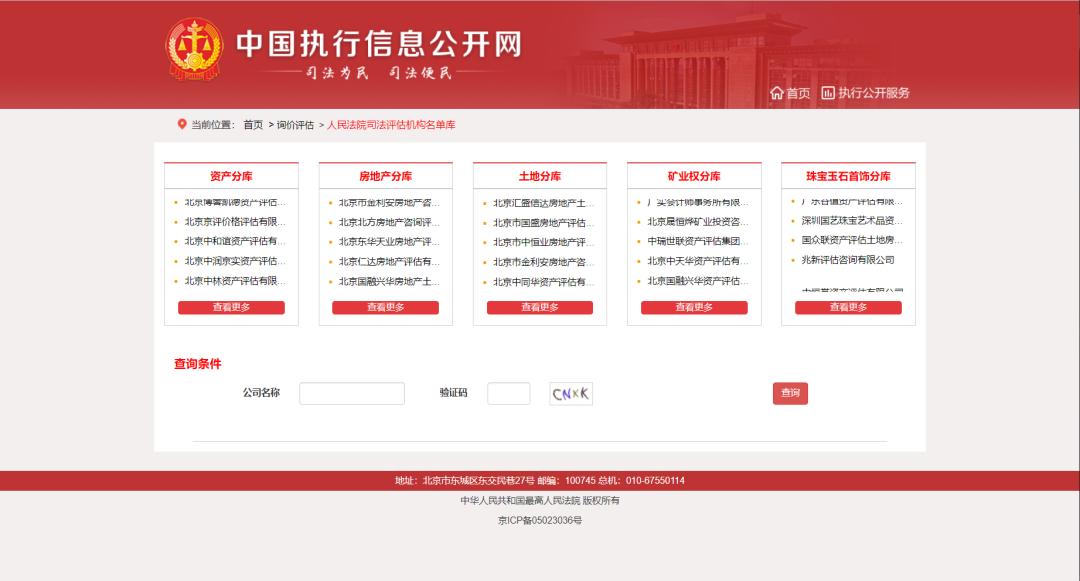The image size is (1080, 581).
Task: Open 执行公开服务 in the top navigation
Action: (873, 93)
